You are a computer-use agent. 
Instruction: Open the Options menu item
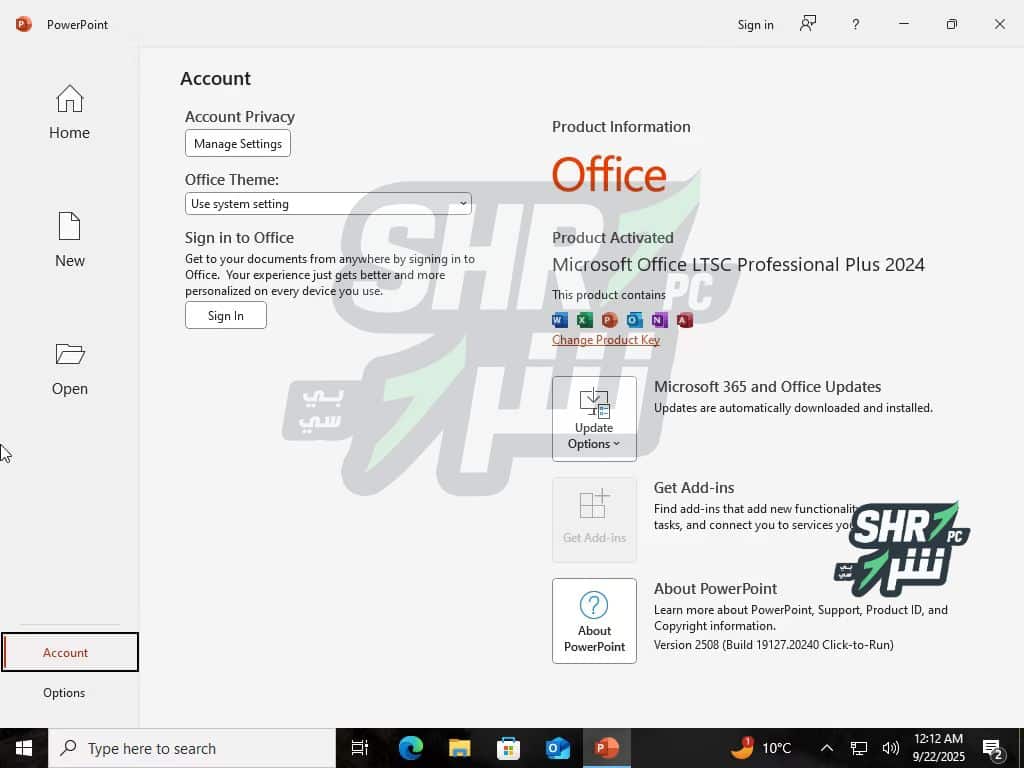(x=64, y=692)
